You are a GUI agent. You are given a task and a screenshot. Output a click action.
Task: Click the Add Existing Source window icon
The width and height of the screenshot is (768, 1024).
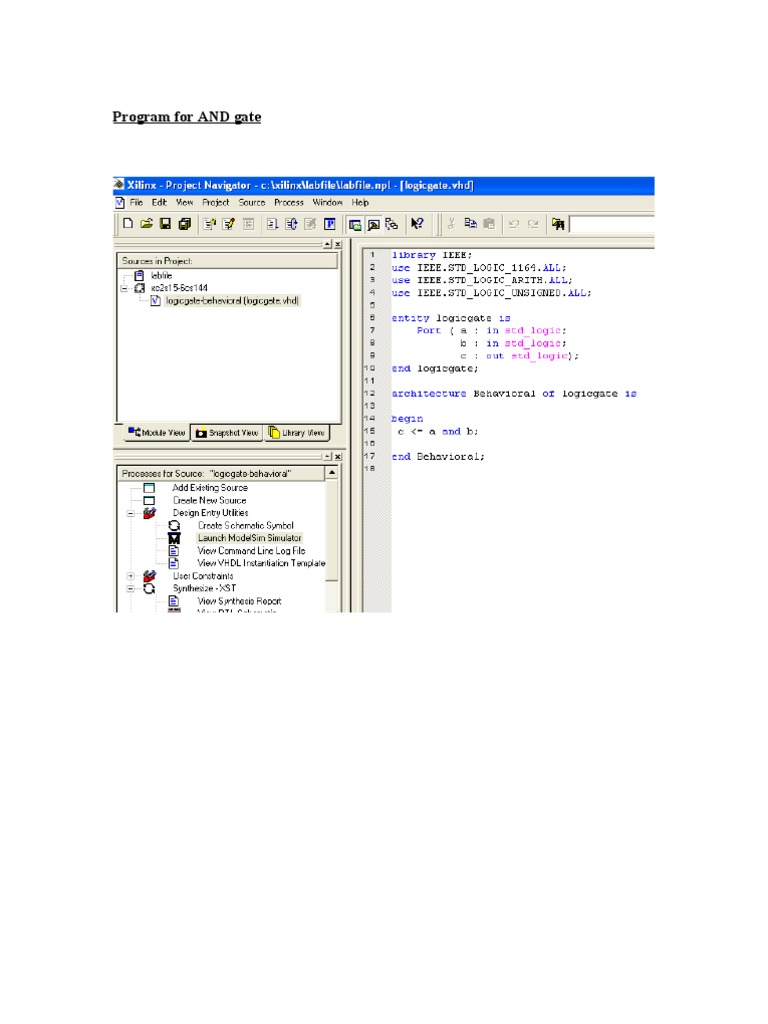pyautogui.click(x=149, y=488)
